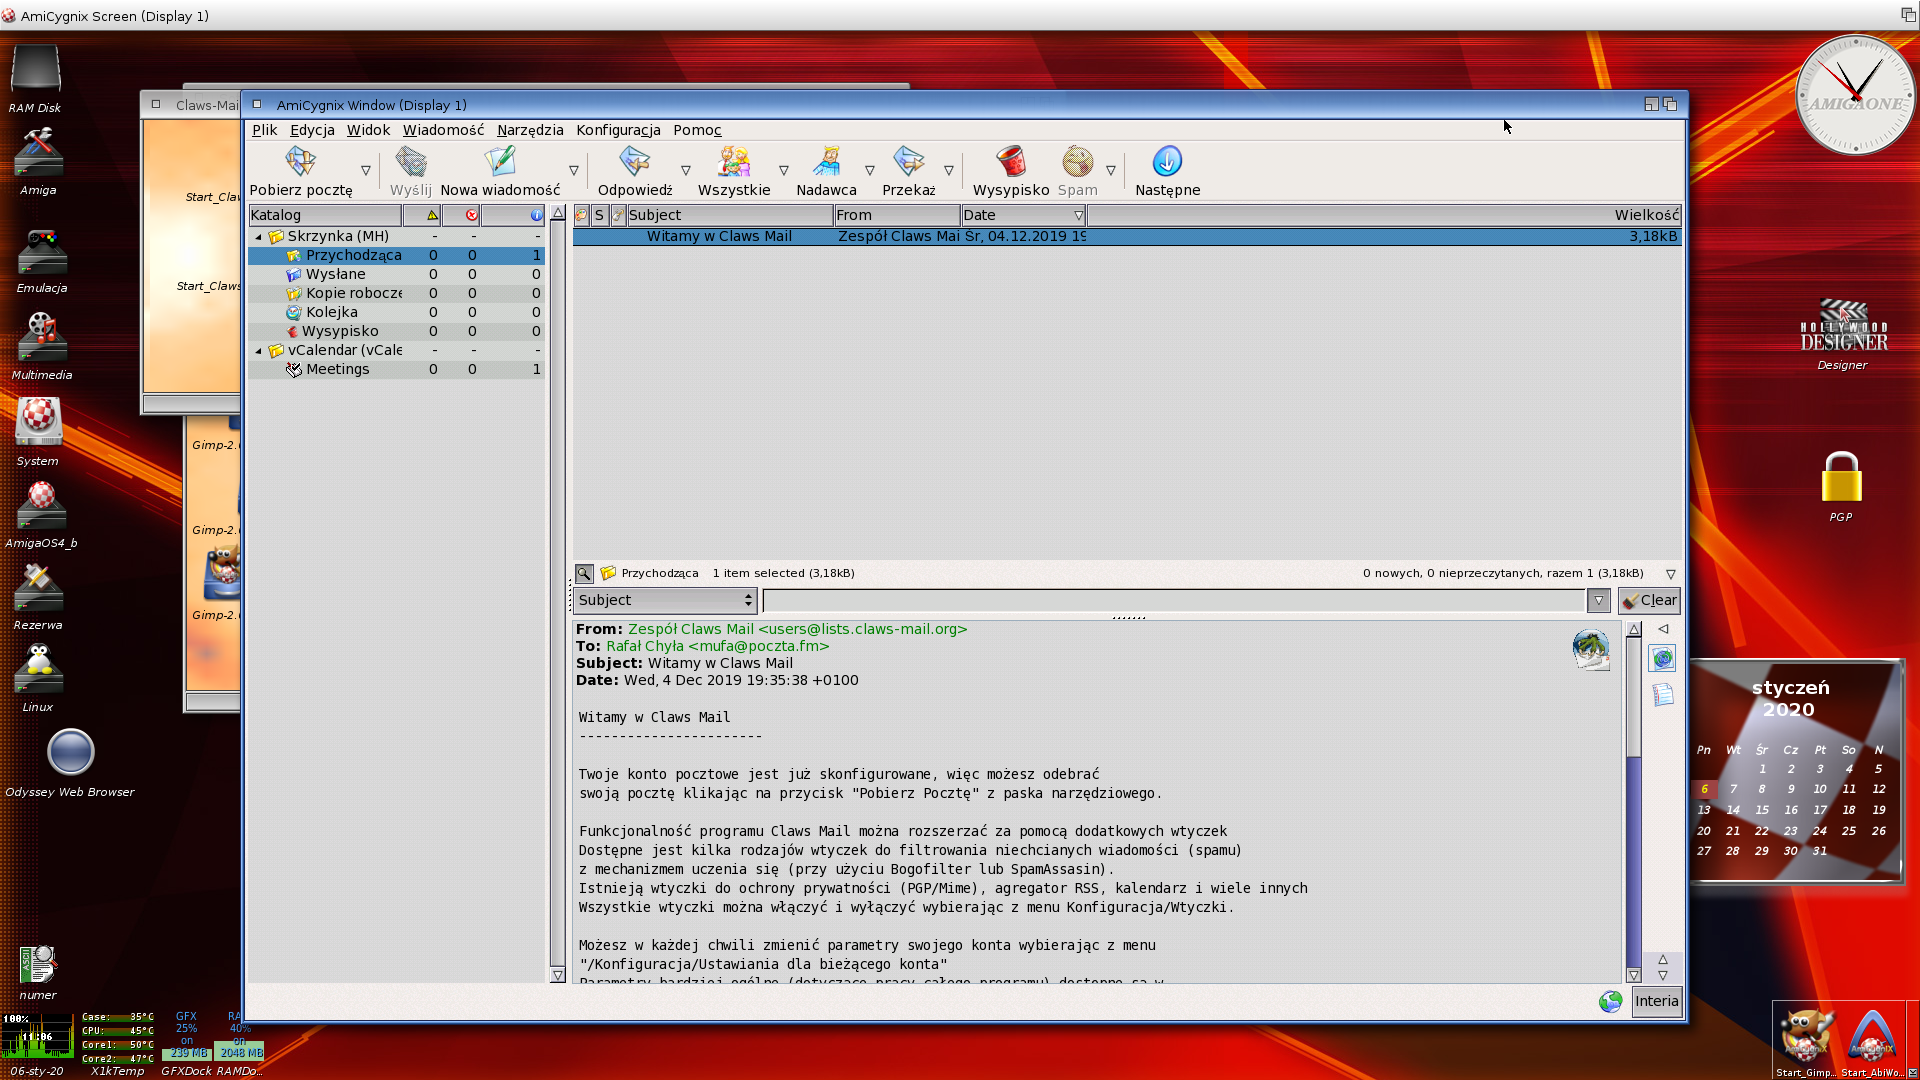Open the Konfiguracja menu
1920x1080 pixels.
point(618,130)
